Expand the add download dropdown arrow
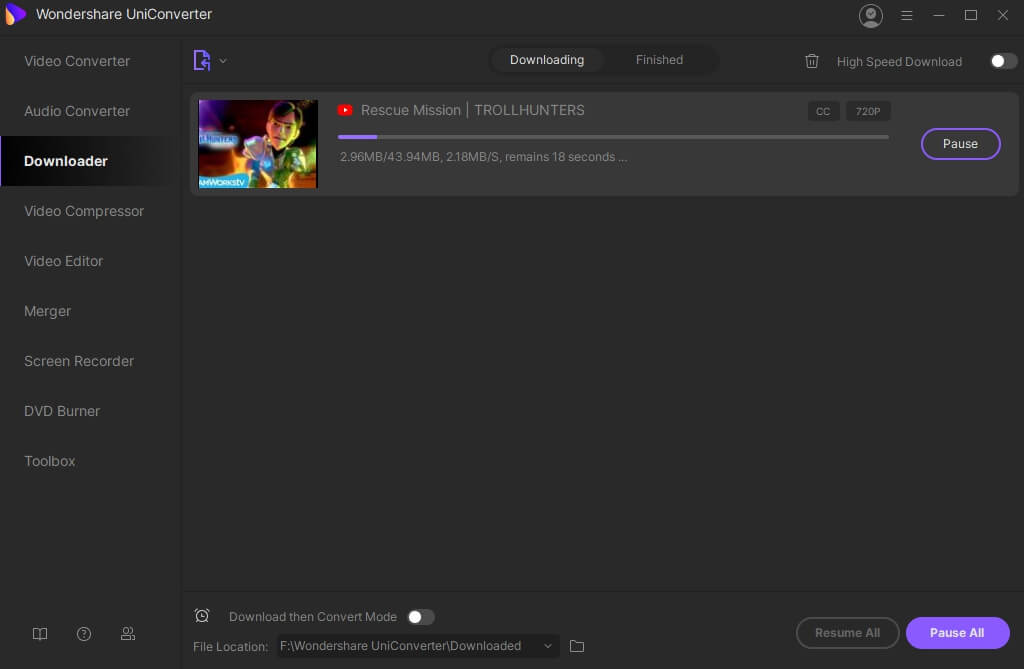The image size is (1024, 669). coord(223,61)
